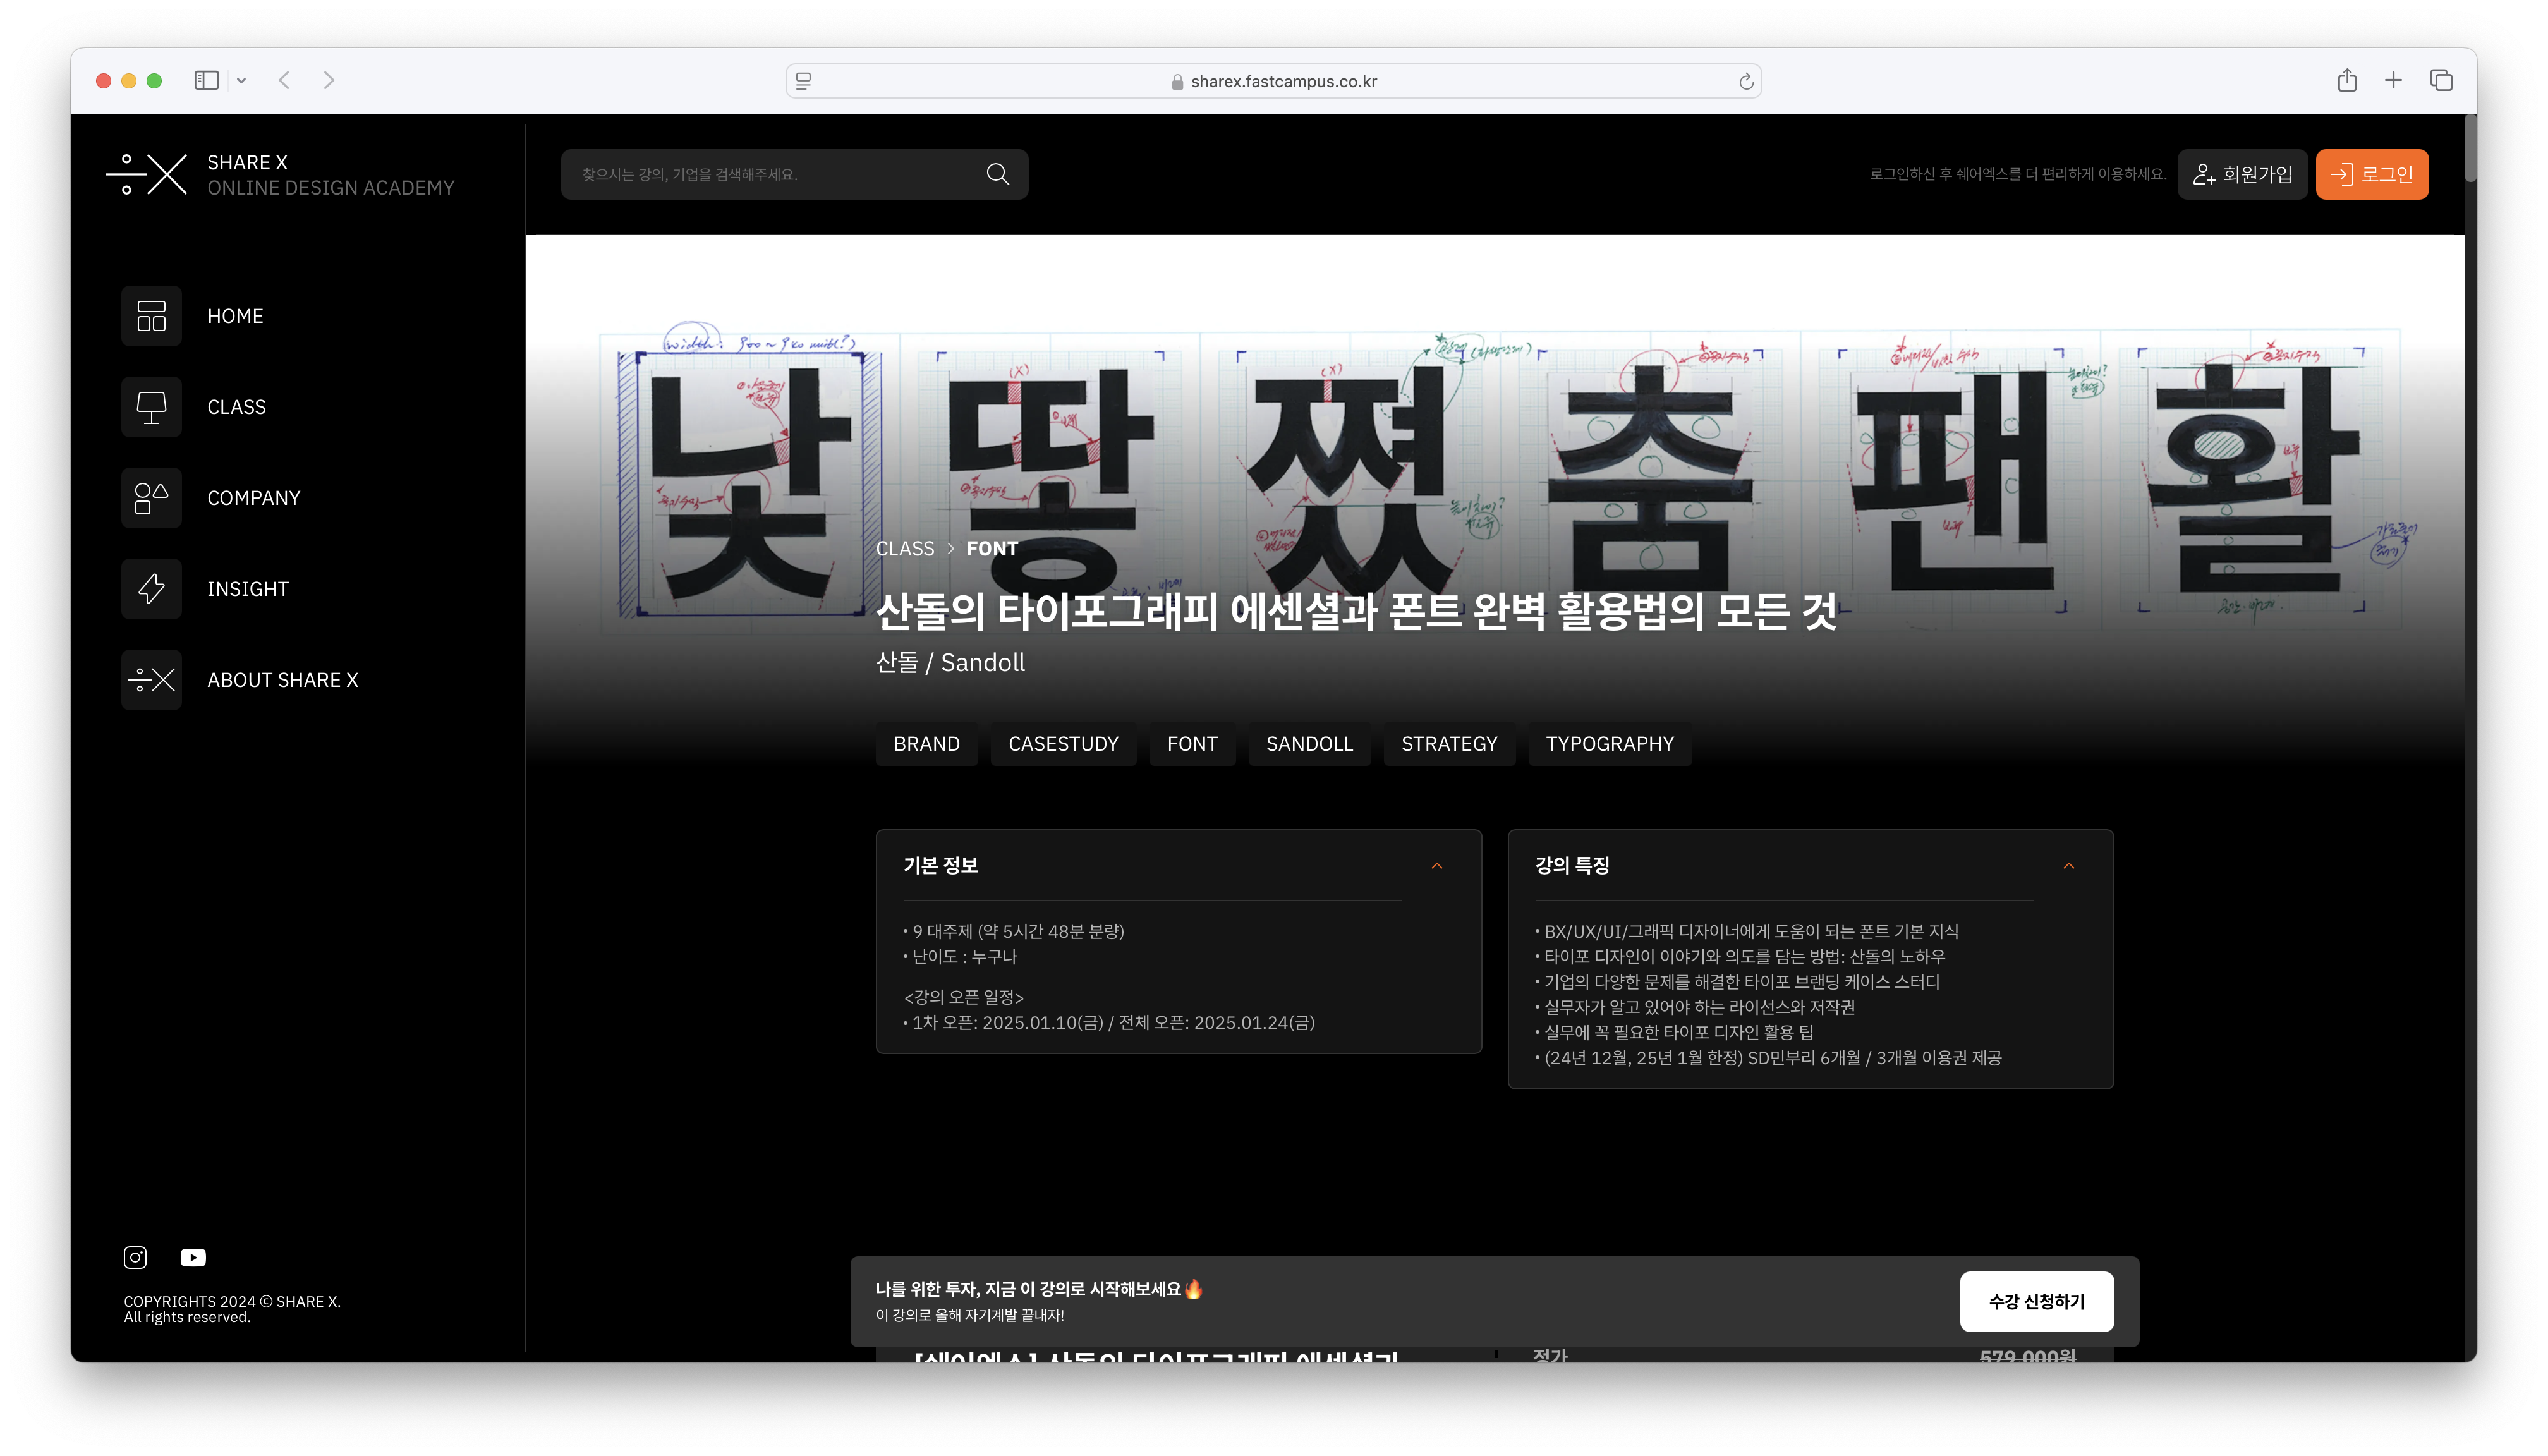Click the '9 대주제' duration line
The image size is (2548, 1456).
(x=1014, y=931)
